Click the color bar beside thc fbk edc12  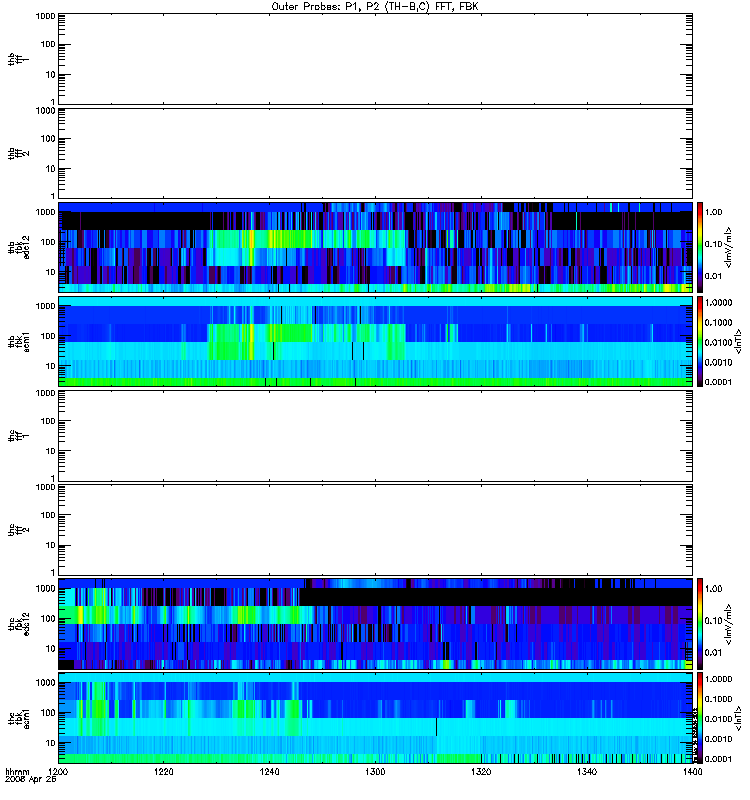pos(700,624)
